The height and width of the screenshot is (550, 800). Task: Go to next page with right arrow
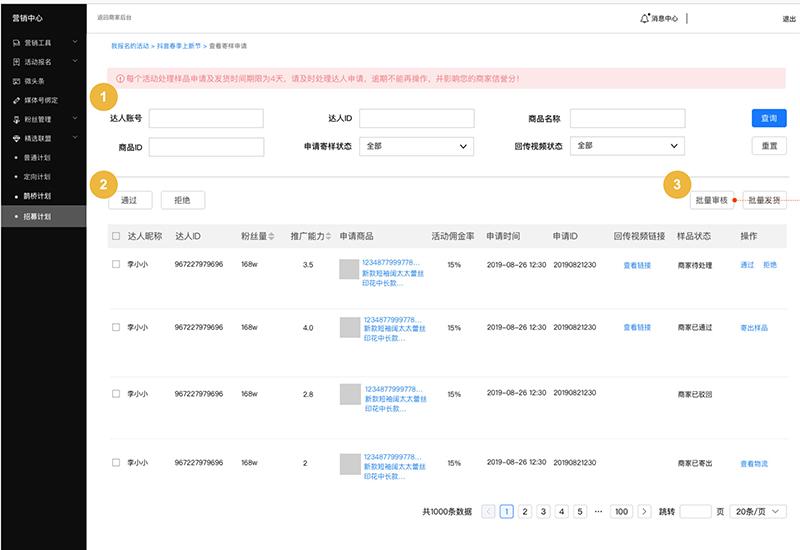coord(644,511)
